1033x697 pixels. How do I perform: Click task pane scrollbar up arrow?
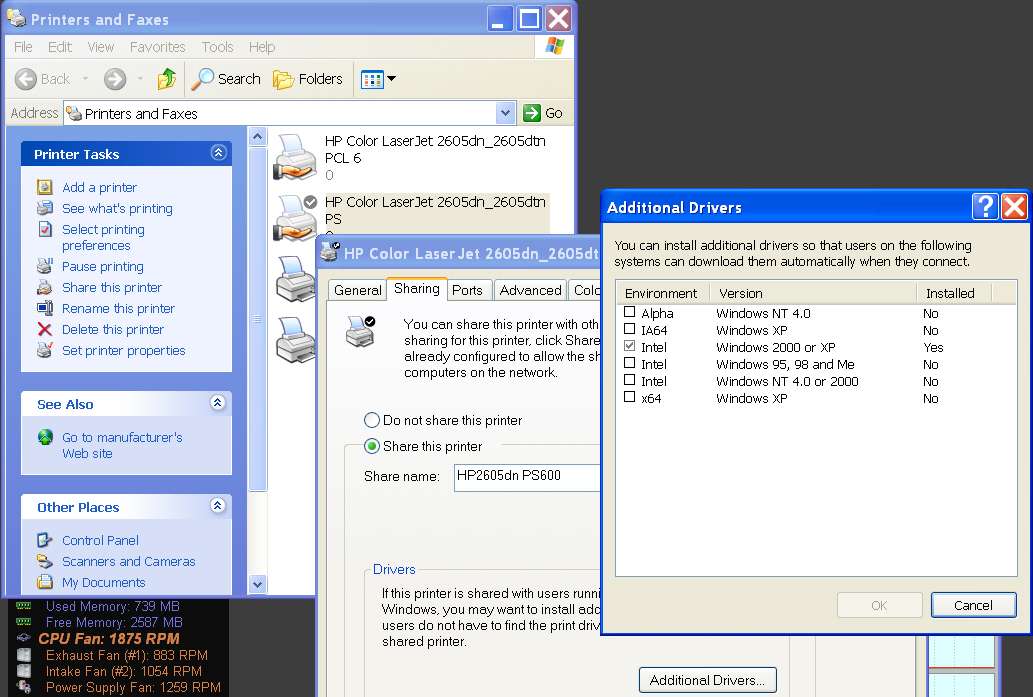pos(258,136)
